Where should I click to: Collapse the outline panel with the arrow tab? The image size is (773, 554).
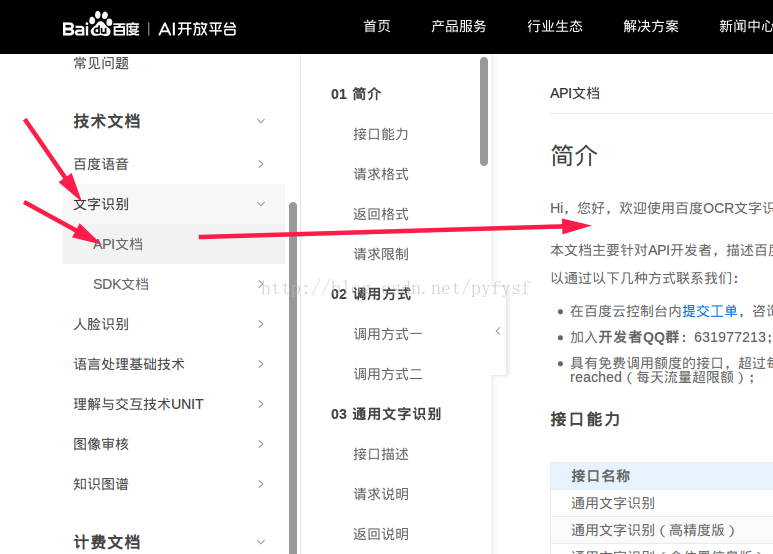click(498, 331)
